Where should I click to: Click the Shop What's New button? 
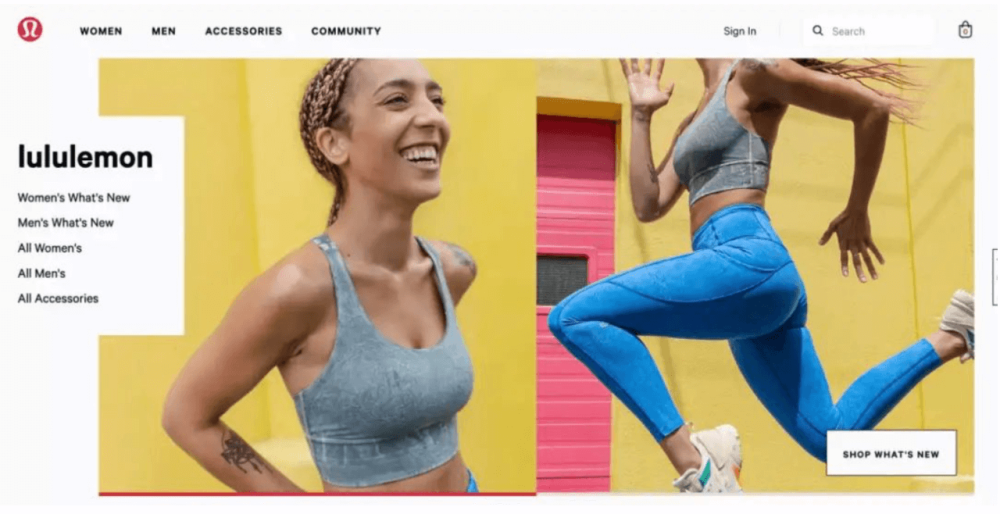pos(891,454)
